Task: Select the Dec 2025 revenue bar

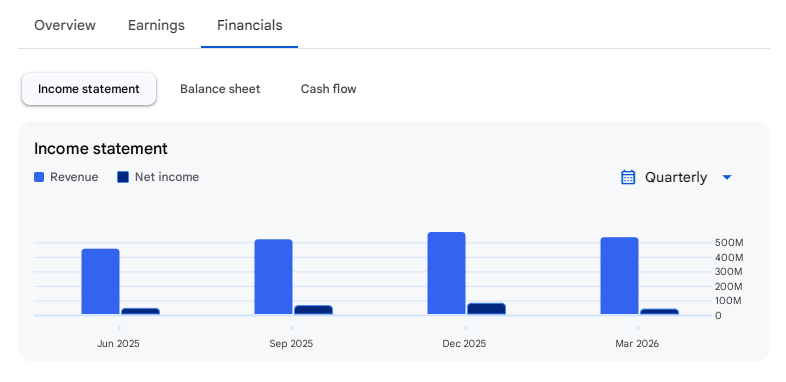Action: 447,273
